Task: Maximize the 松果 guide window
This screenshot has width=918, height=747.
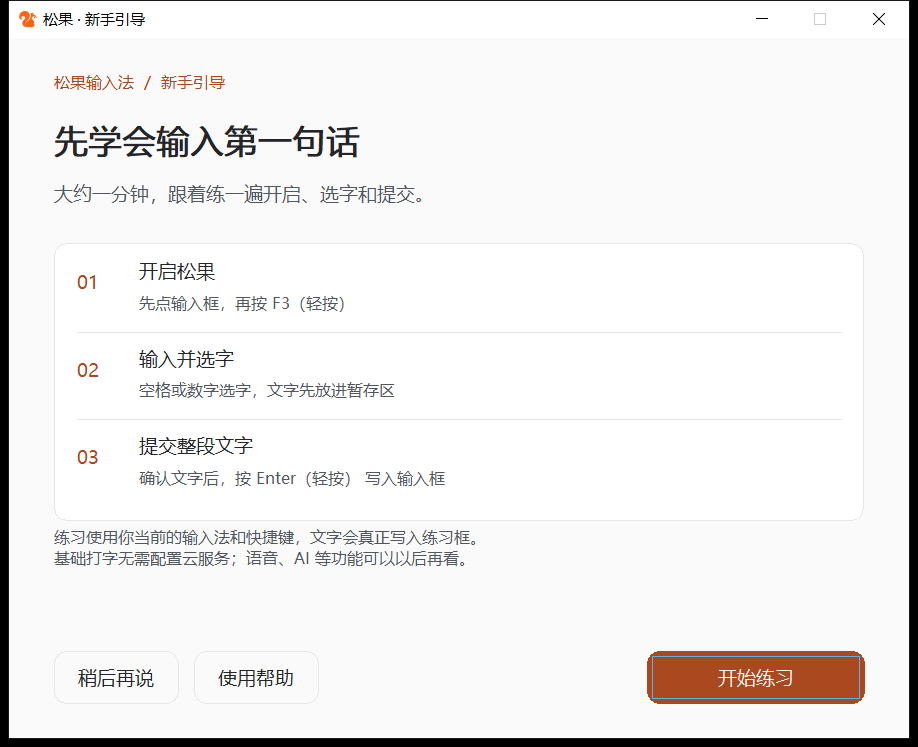Action: coord(820,19)
